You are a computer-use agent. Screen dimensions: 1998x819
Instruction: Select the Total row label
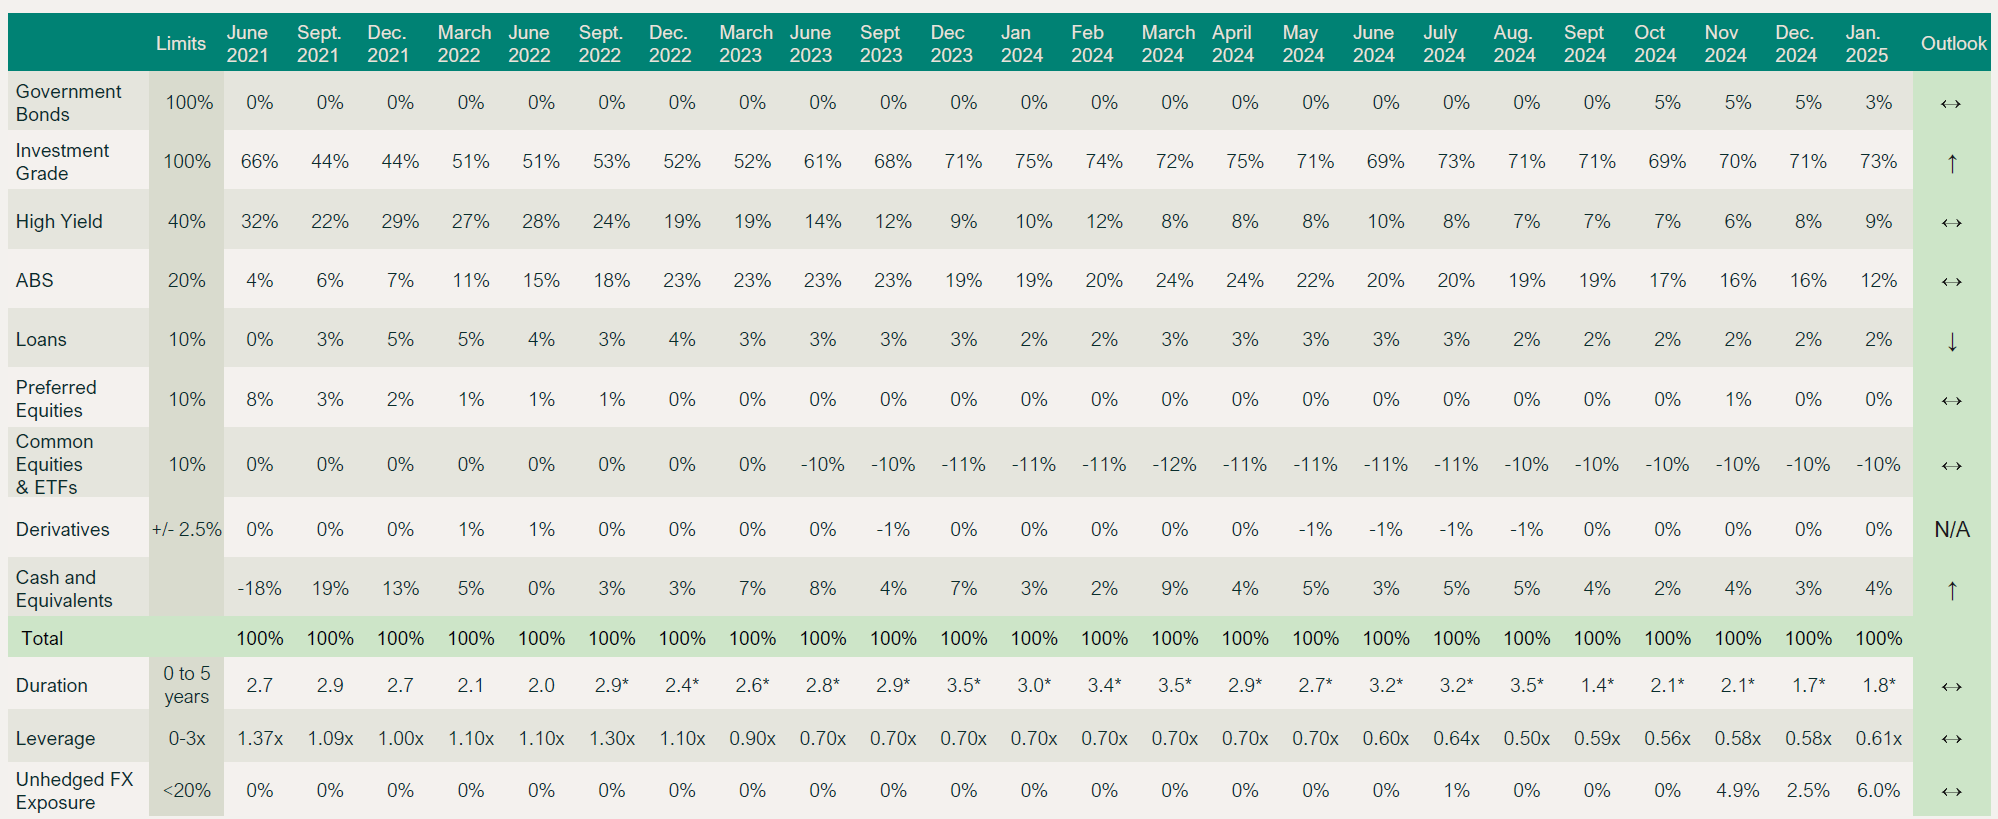42,638
